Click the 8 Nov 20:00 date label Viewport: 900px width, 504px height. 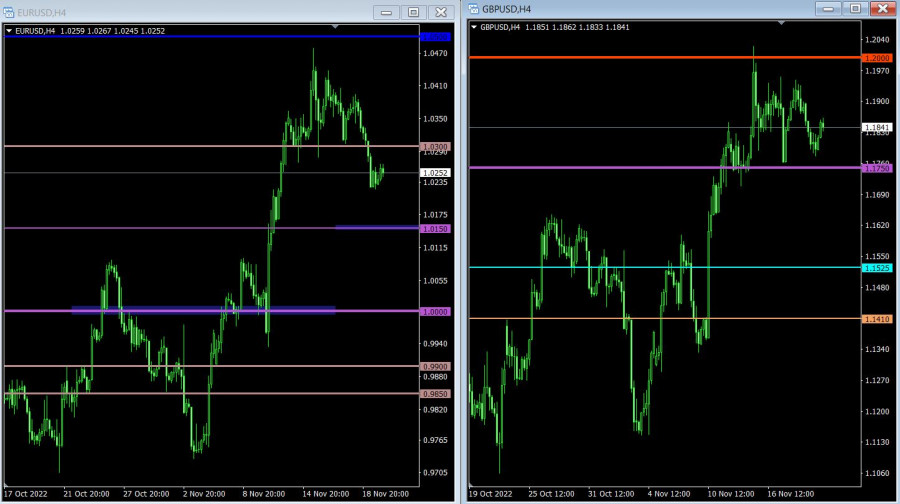[263, 494]
